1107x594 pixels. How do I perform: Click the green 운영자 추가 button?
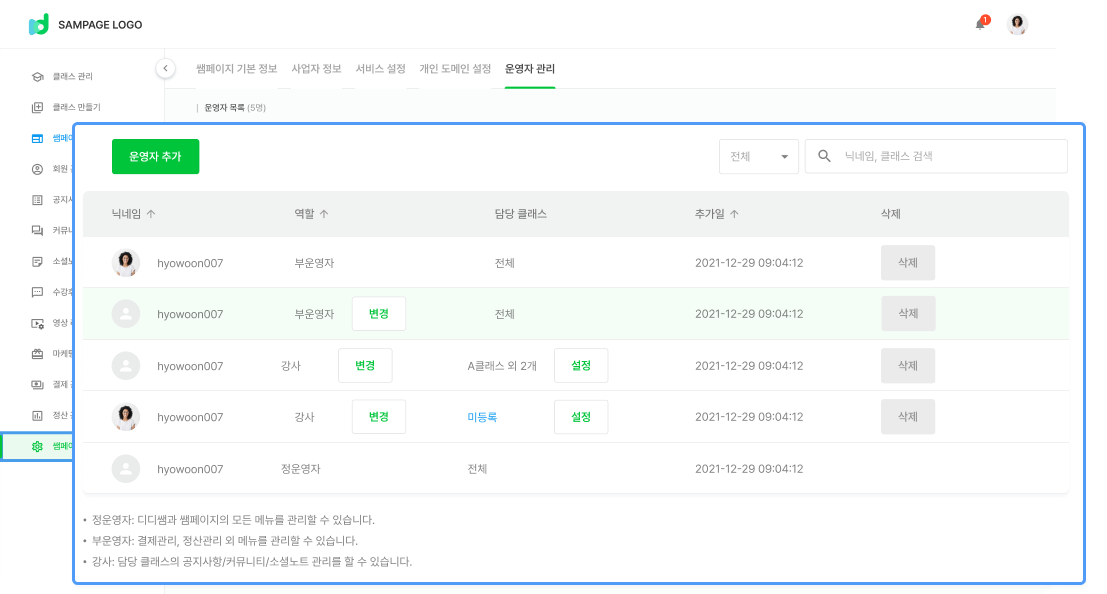tap(155, 156)
